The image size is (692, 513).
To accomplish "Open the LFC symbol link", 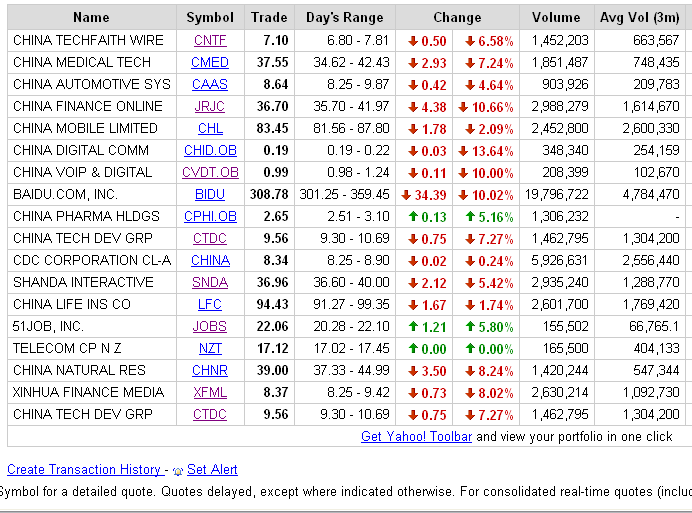I will click(210, 304).
